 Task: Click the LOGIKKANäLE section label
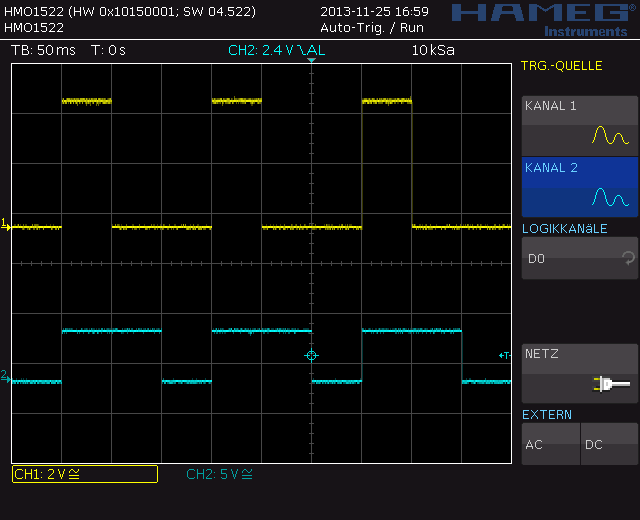pos(564,229)
